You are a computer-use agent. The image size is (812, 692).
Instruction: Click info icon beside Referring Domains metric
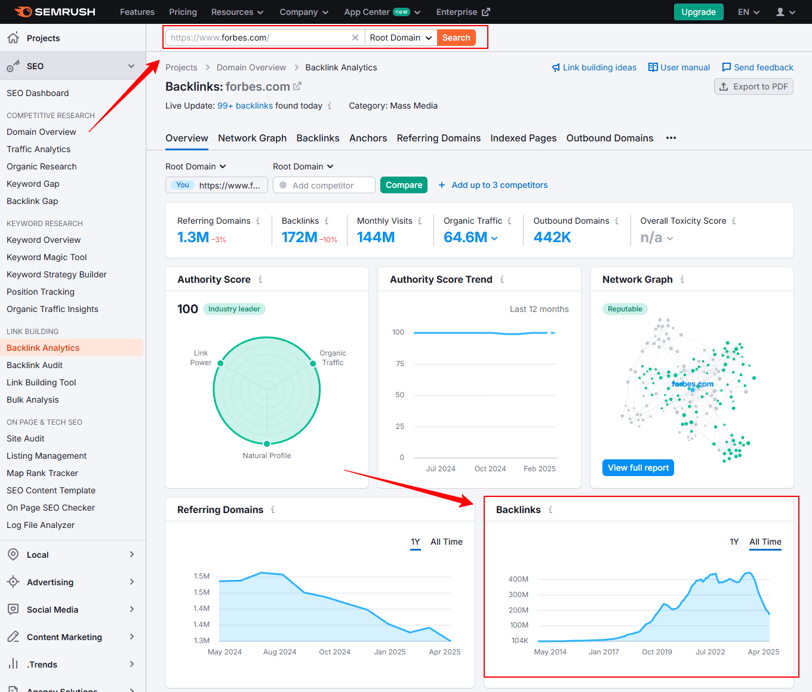pos(258,221)
